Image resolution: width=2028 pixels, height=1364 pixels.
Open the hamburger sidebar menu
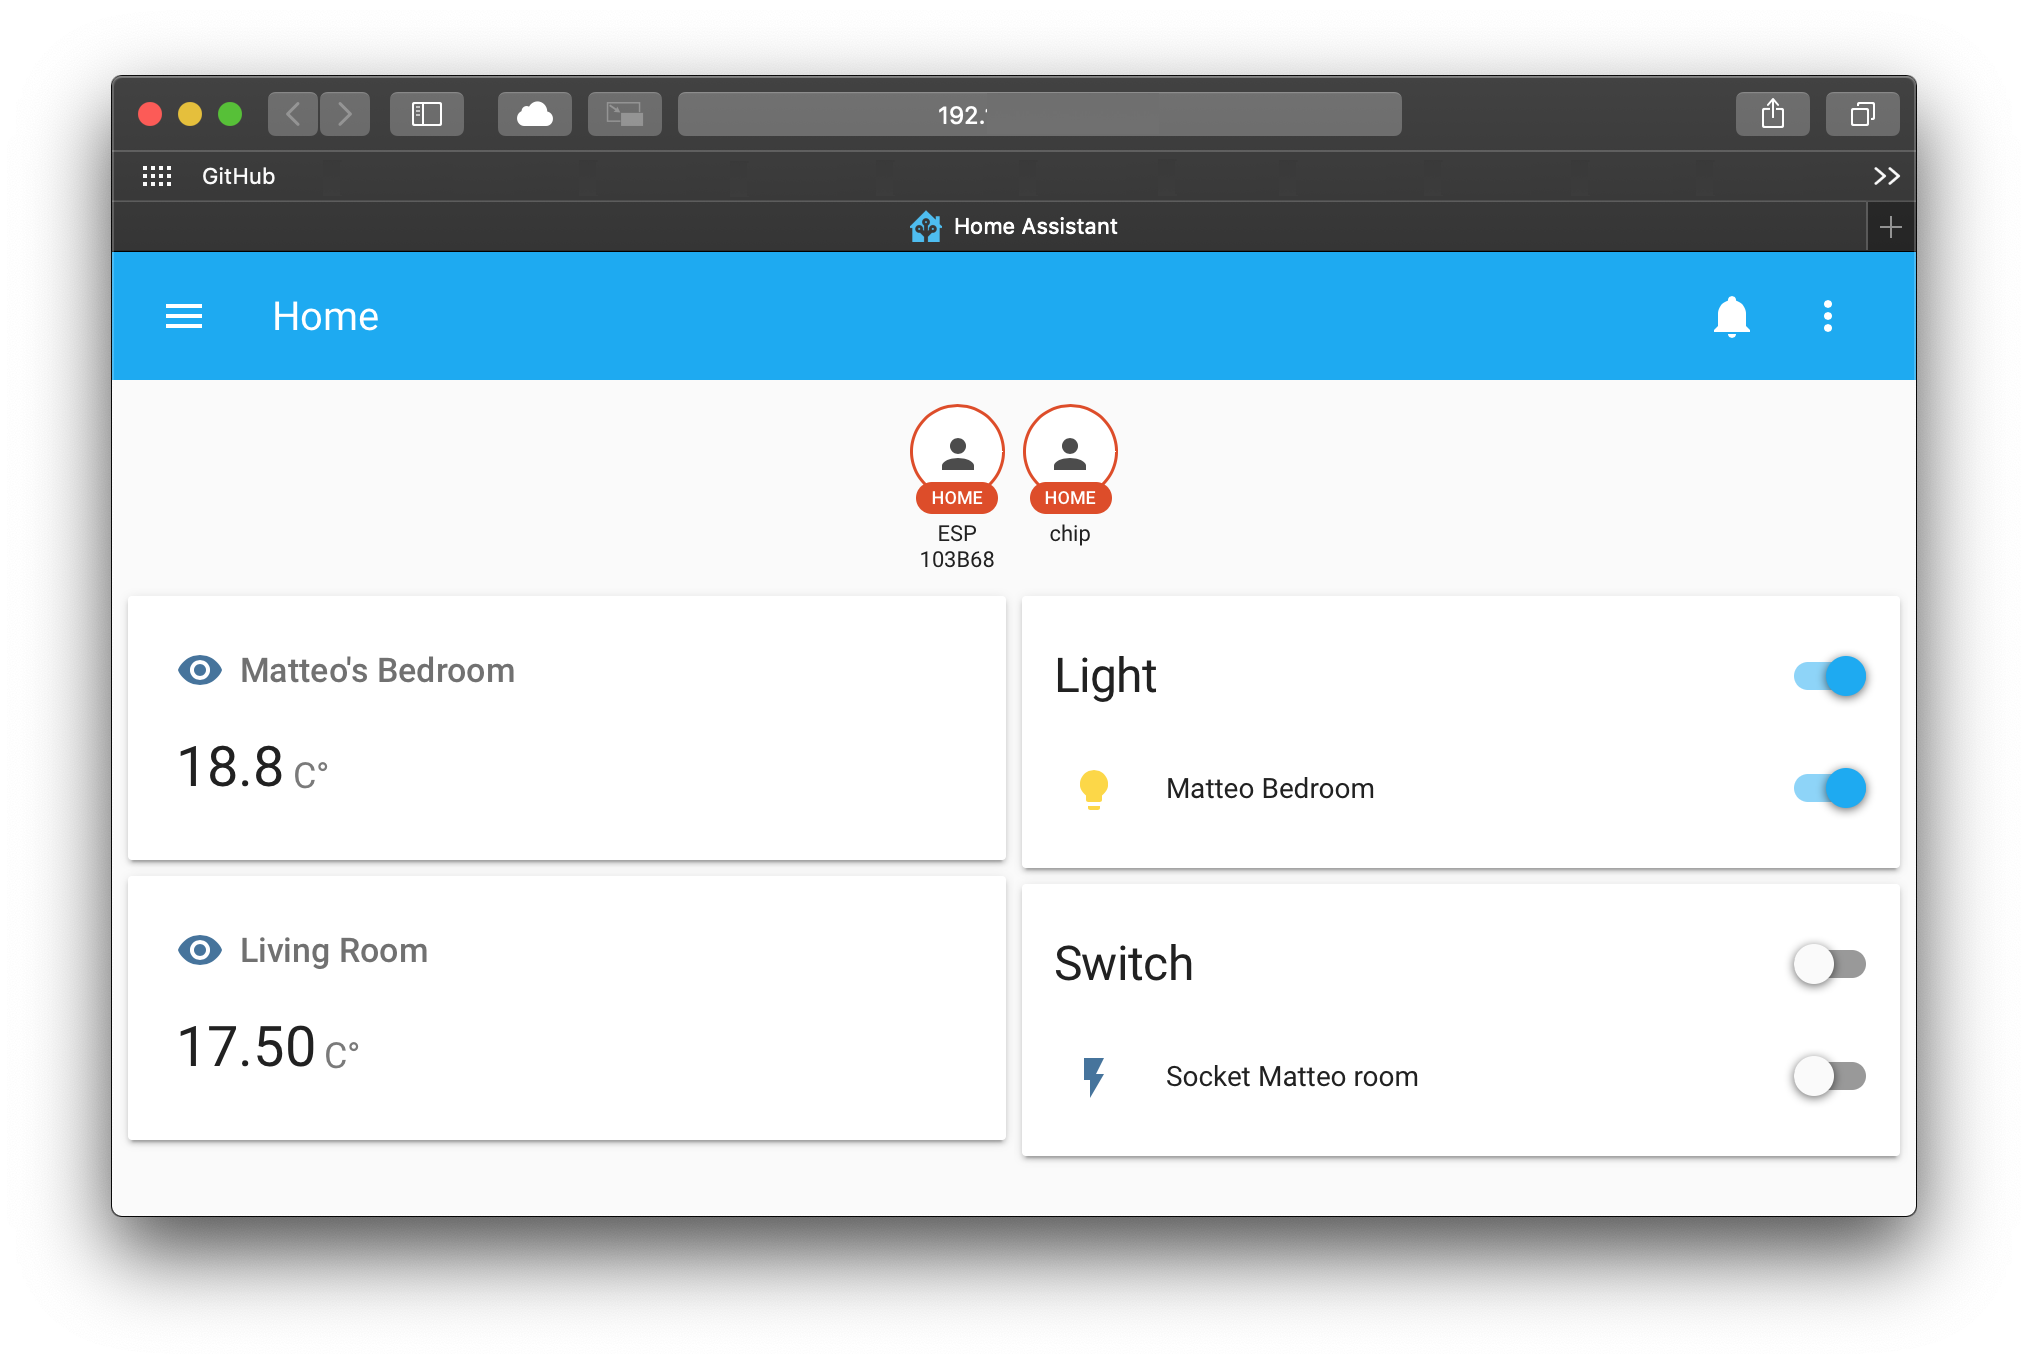pyautogui.click(x=184, y=317)
